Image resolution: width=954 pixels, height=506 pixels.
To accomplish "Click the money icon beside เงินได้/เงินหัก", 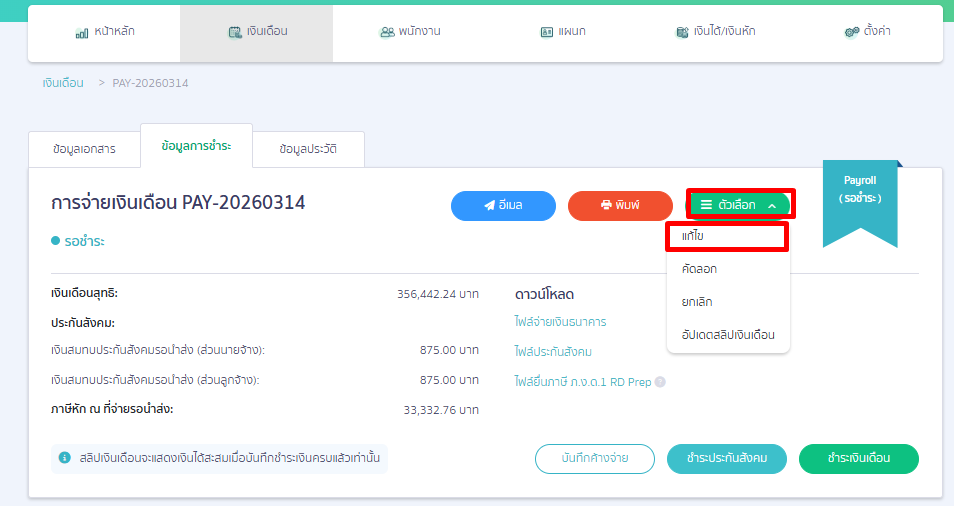I will (x=682, y=32).
